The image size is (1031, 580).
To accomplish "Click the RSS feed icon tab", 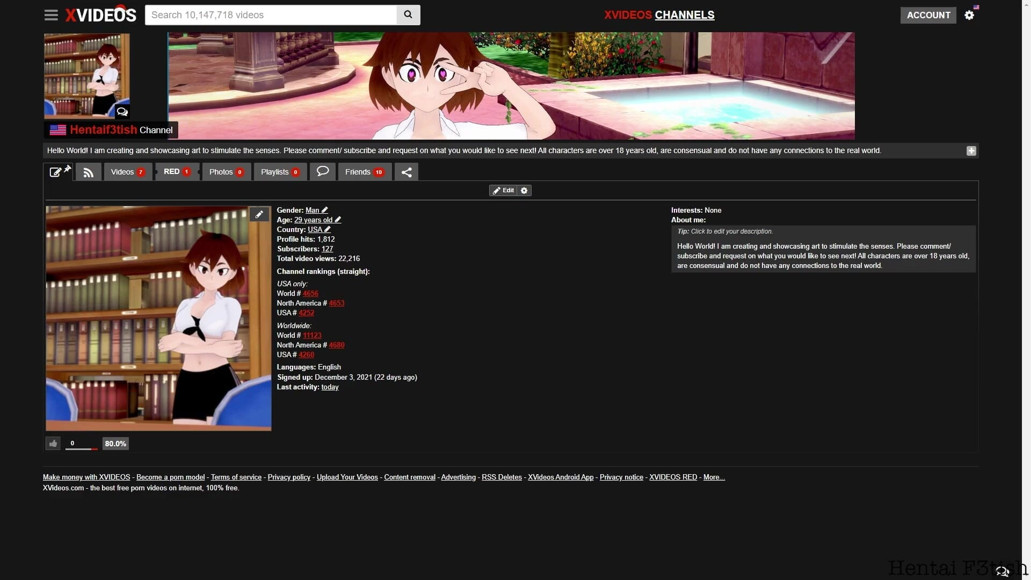I will point(88,172).
